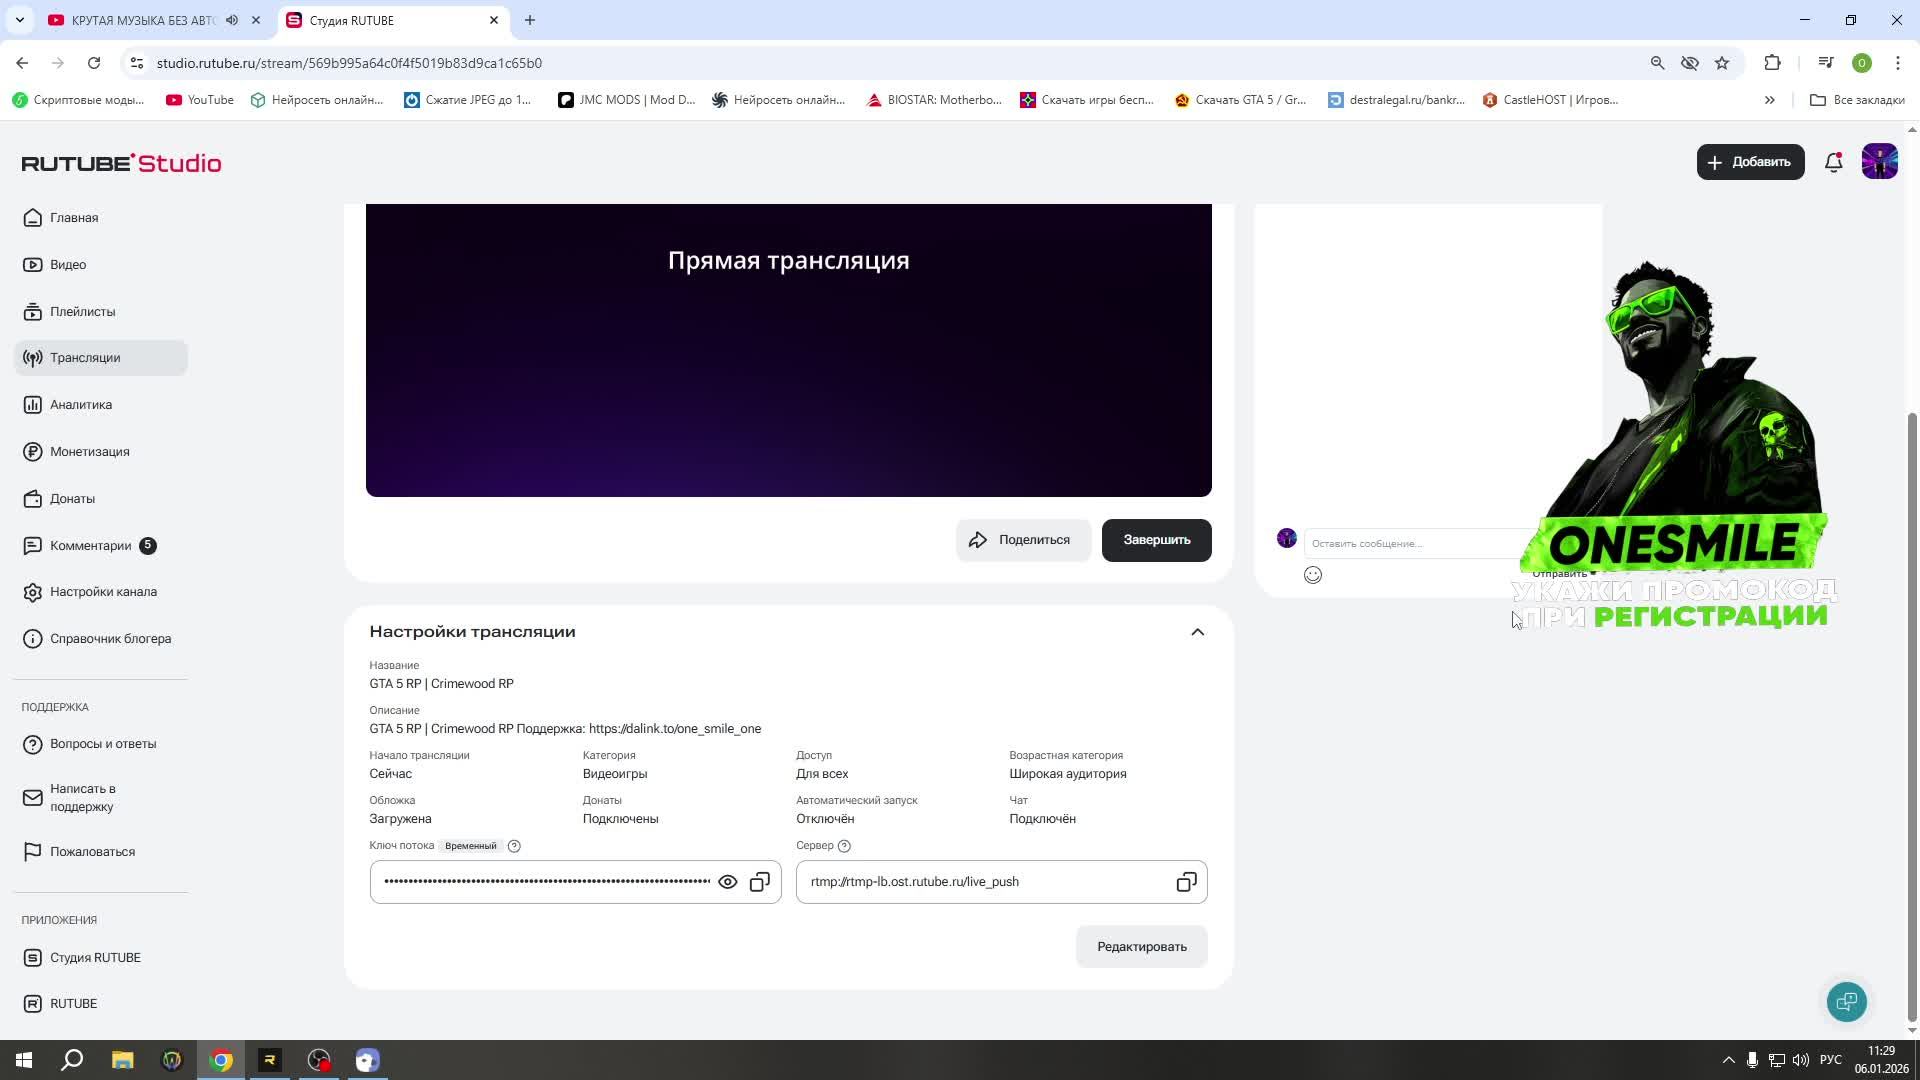Image resolution: width=1920 pixels, height=1080 pixels.
Task: Go to the Комментарии sidebar item
Action: [90, 546]
